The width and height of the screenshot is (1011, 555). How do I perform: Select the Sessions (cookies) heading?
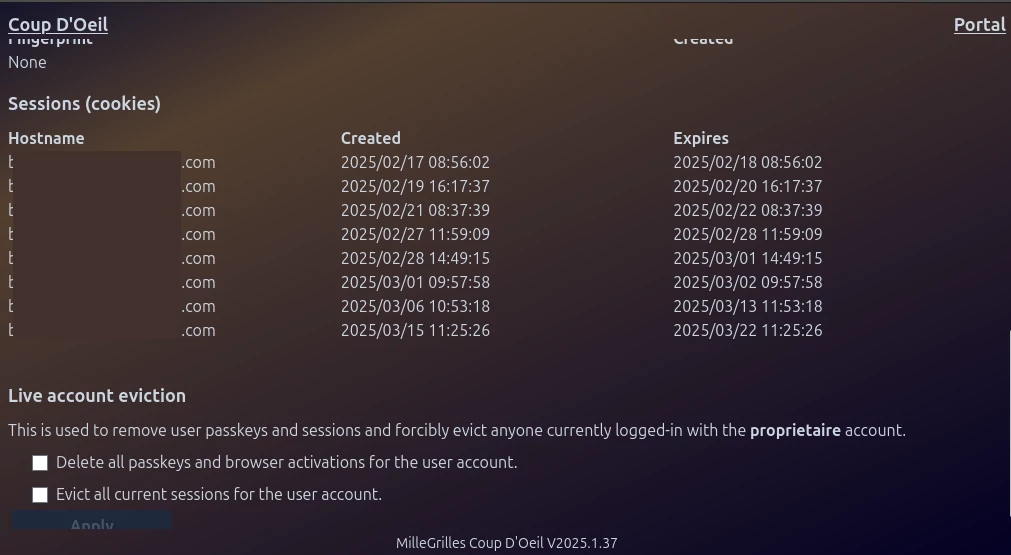point(84,104)
